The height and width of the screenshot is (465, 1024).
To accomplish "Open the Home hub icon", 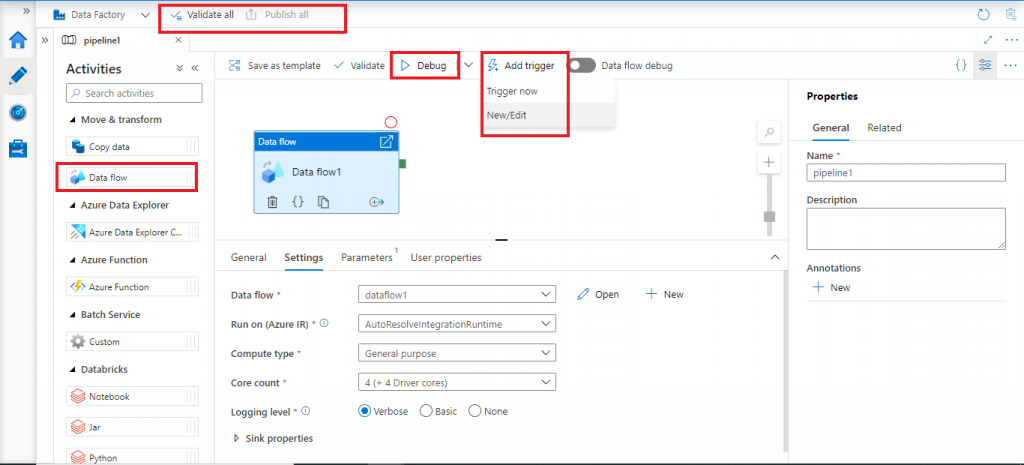I will pos(18,40).
